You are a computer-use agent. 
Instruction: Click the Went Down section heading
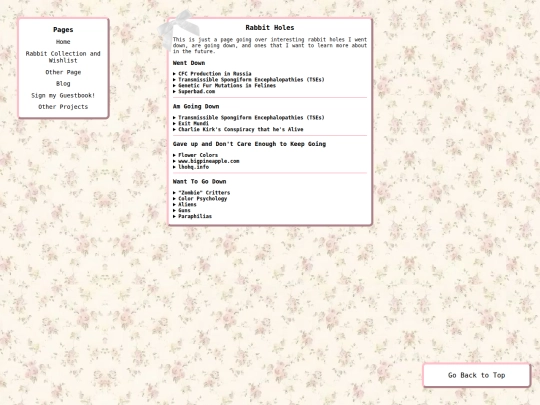(189, 63)
